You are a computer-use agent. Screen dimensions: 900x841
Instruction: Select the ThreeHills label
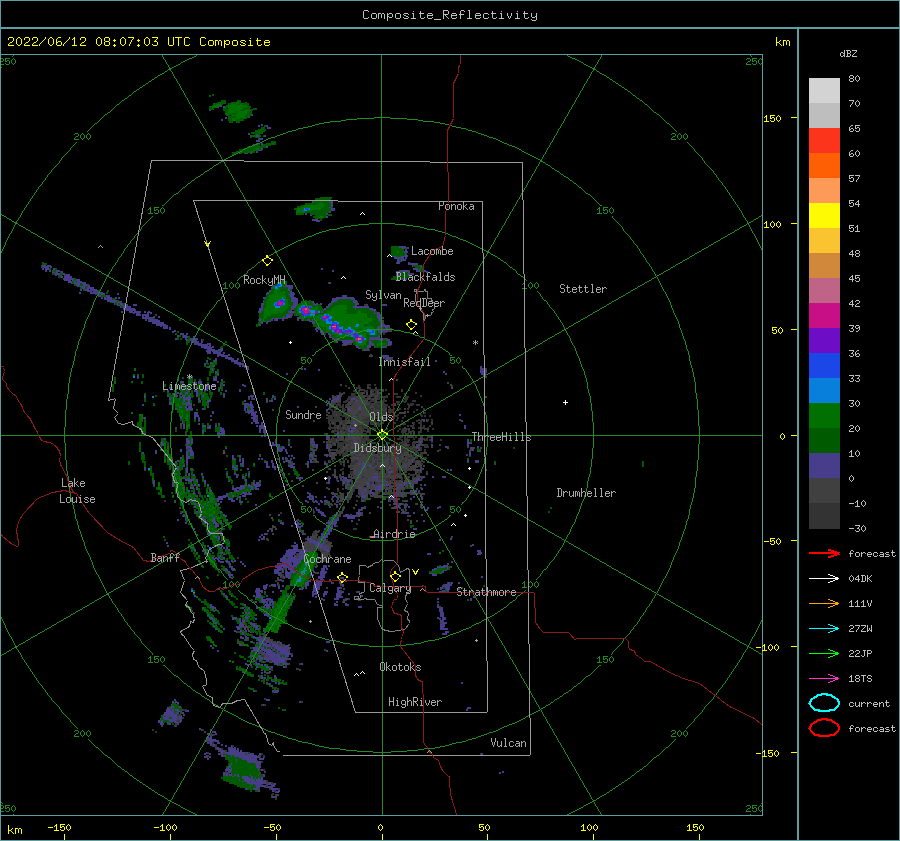click(502, 437)
